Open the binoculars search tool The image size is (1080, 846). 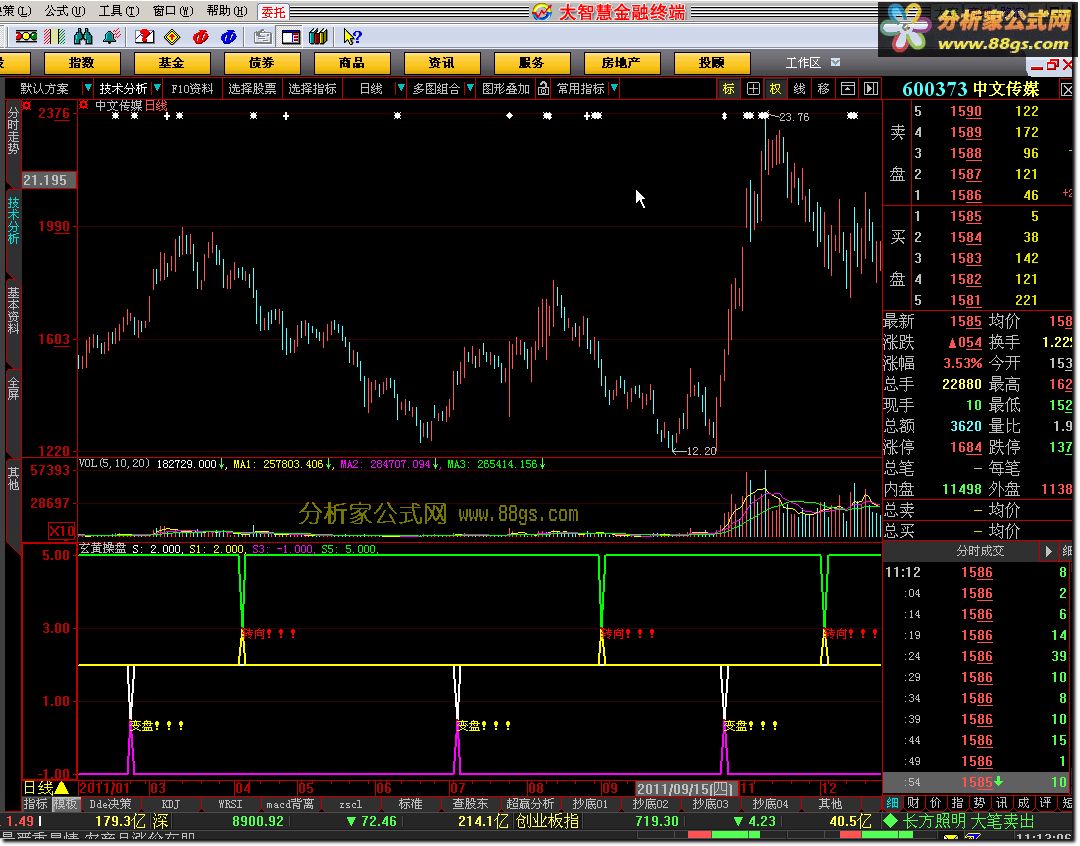83,37
